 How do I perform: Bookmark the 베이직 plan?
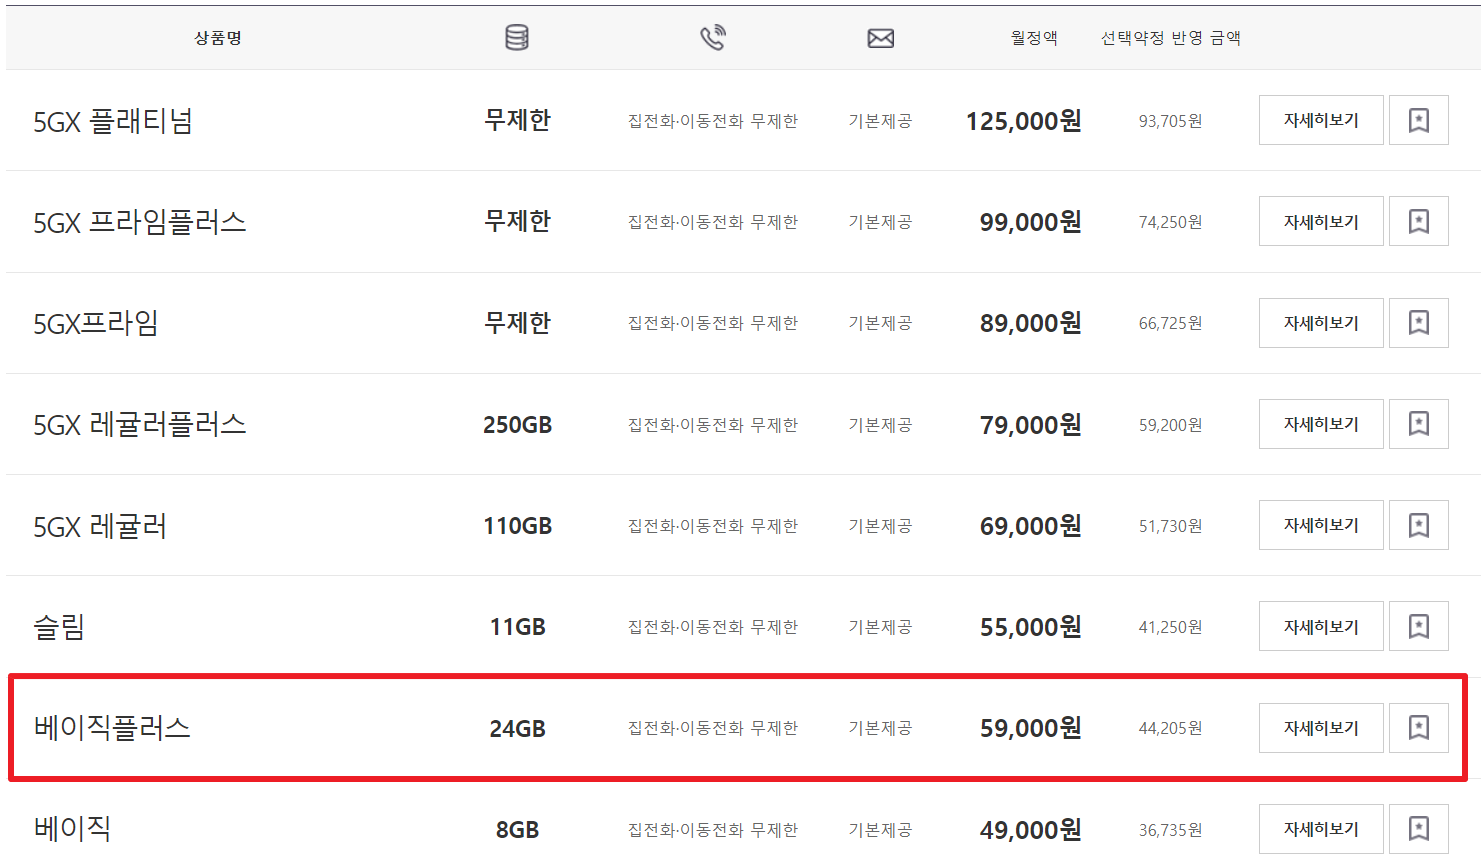pyautogui.click(x=1419, y=828)
